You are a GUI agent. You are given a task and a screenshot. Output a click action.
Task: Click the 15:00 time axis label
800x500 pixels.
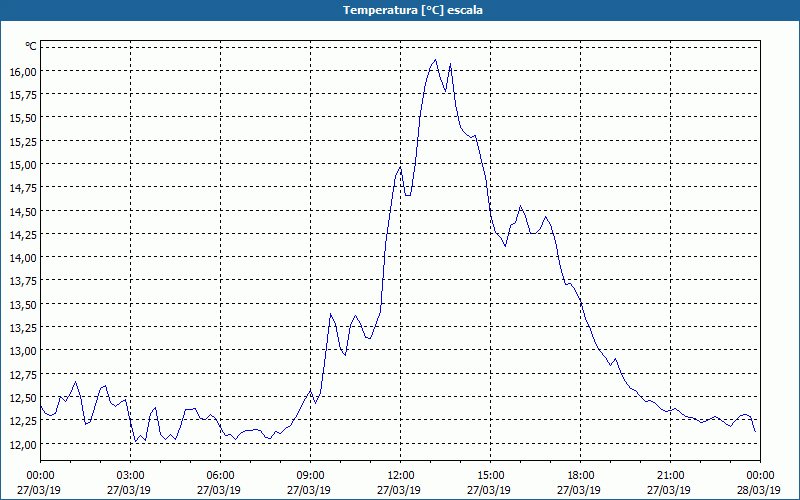click(x=490, y=476)
